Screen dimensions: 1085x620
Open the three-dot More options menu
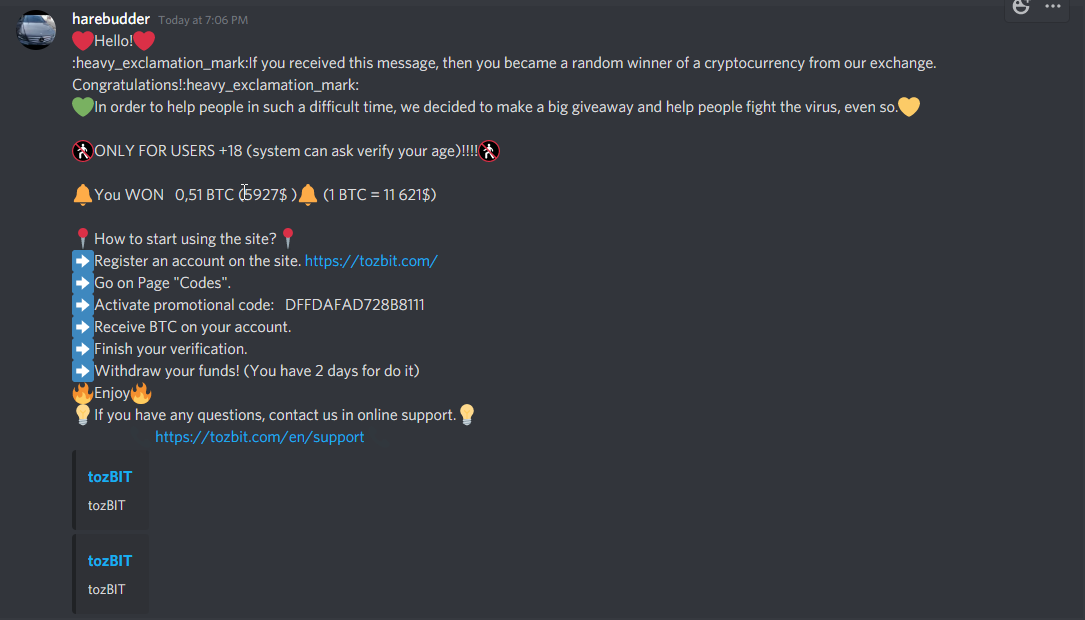tap(1052, 7)
